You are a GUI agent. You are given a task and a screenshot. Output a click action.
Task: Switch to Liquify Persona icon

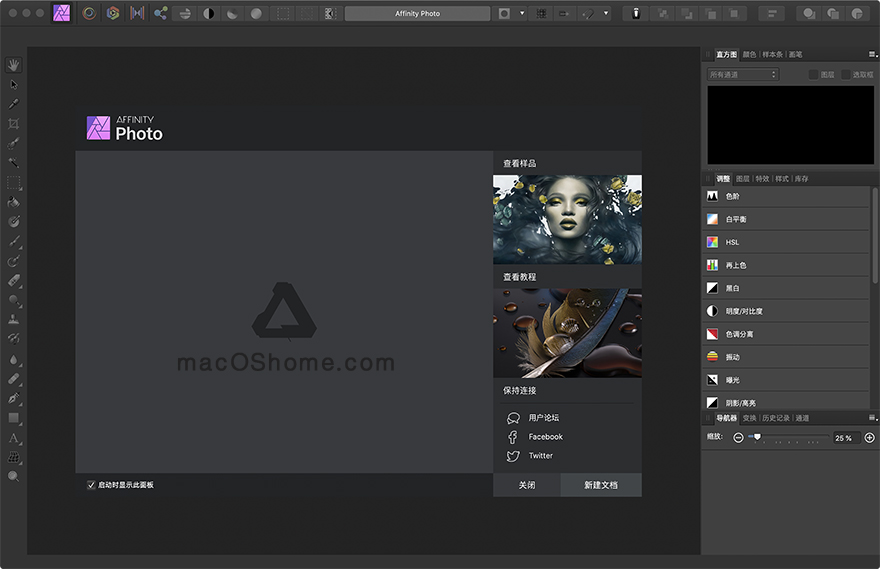tap(89, 13)
